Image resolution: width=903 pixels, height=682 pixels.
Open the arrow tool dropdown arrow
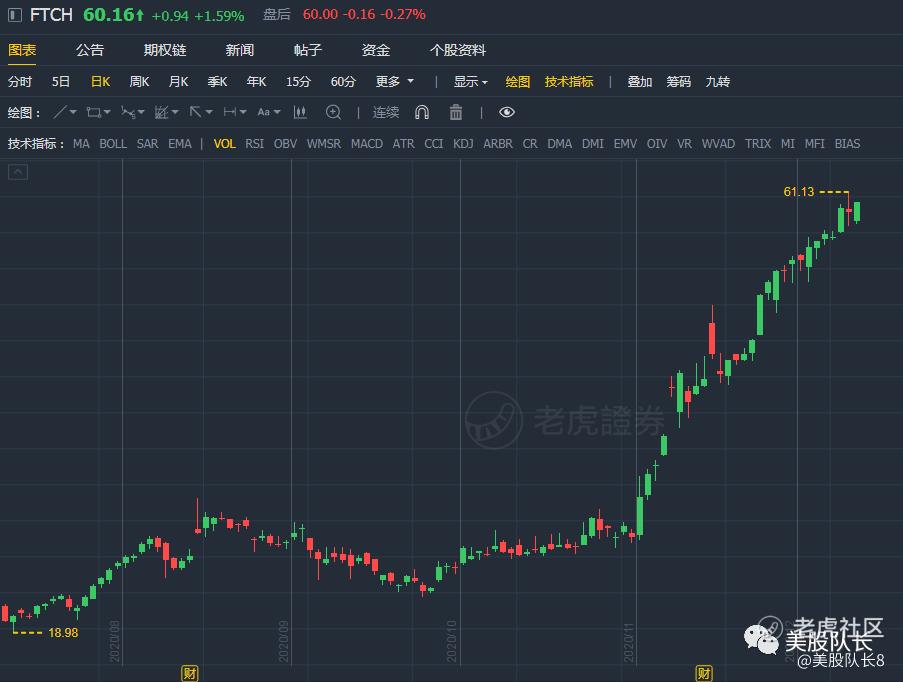(x=209, y=112)
